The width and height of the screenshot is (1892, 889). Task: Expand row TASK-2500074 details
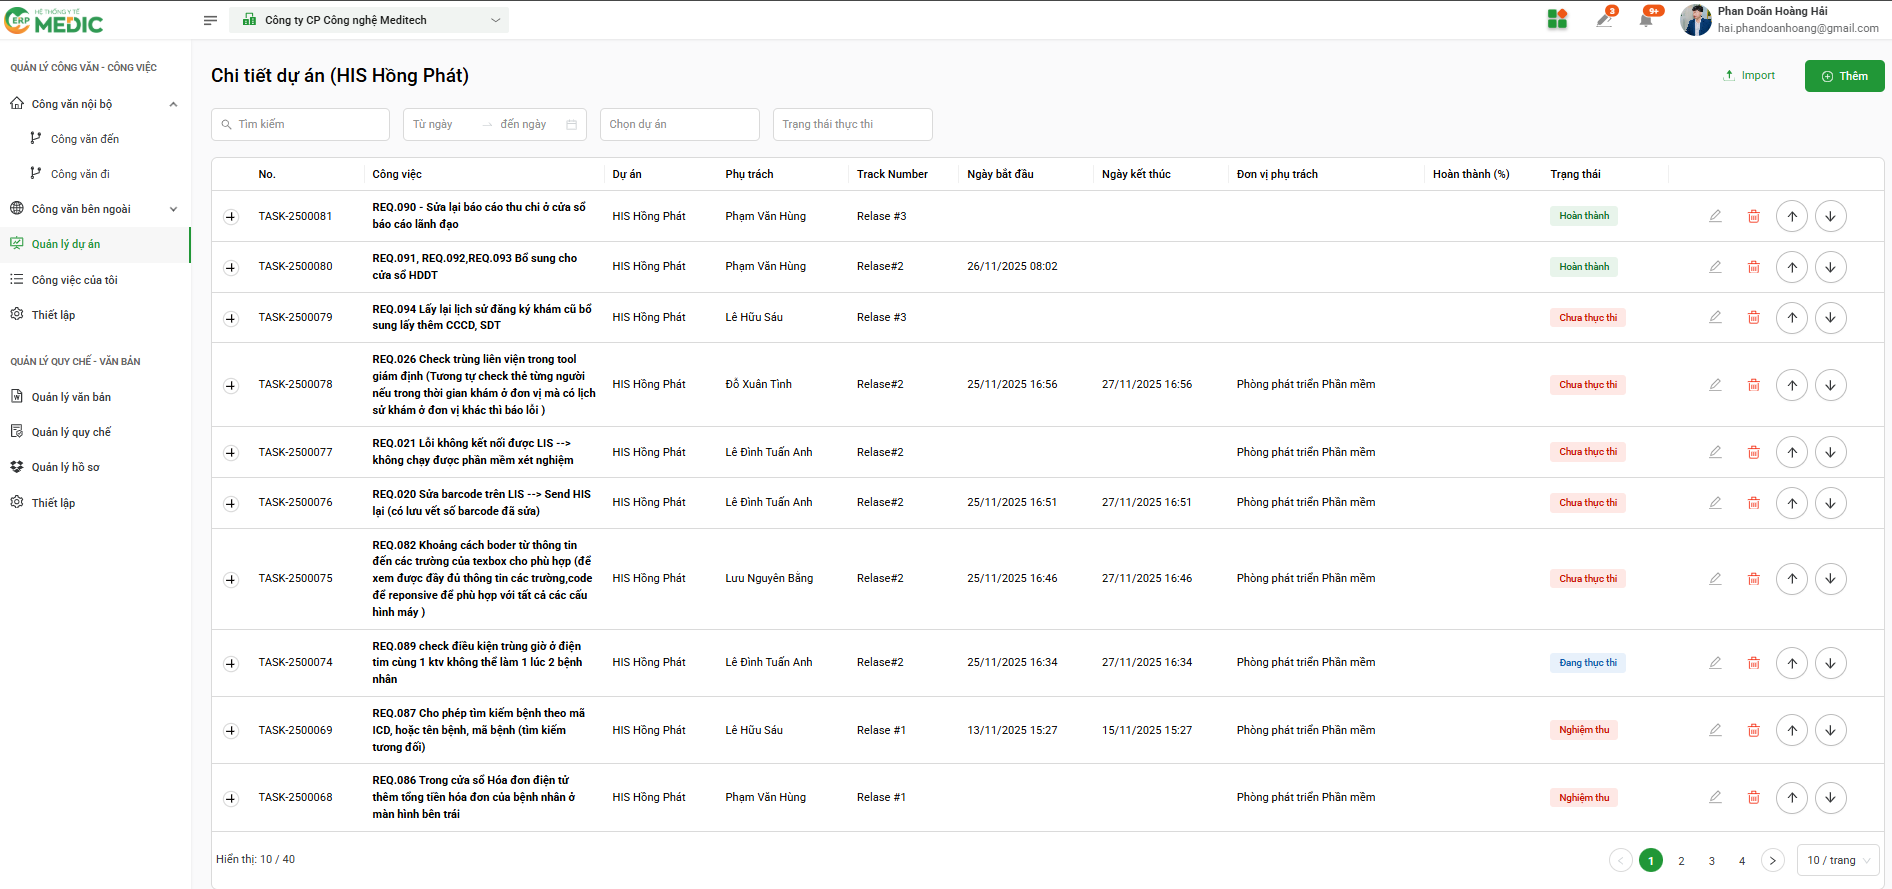(231, 663)
